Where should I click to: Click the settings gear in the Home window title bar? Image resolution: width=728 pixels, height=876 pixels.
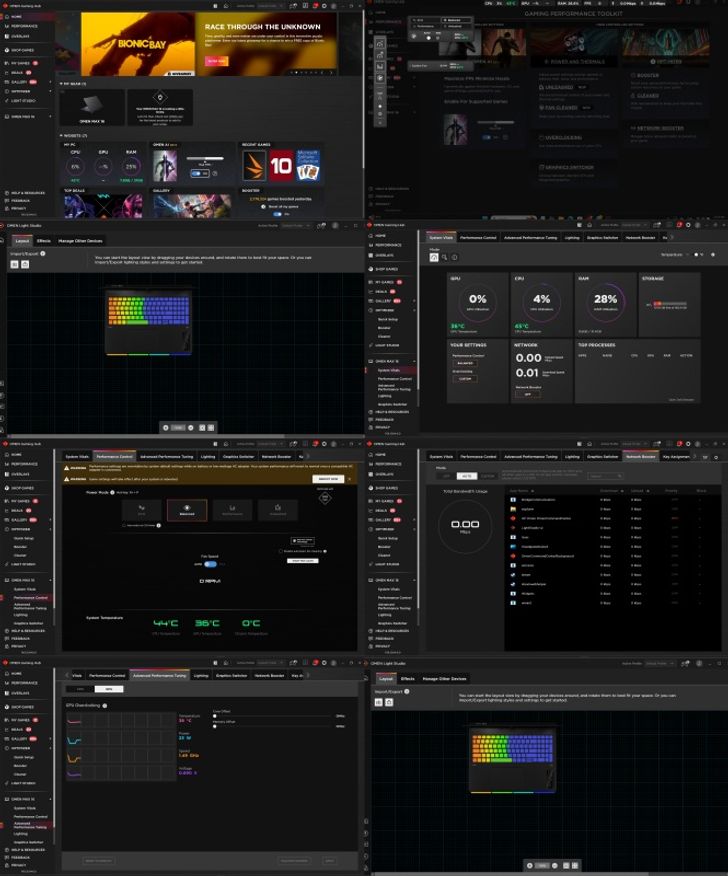[x=324, y=6]
